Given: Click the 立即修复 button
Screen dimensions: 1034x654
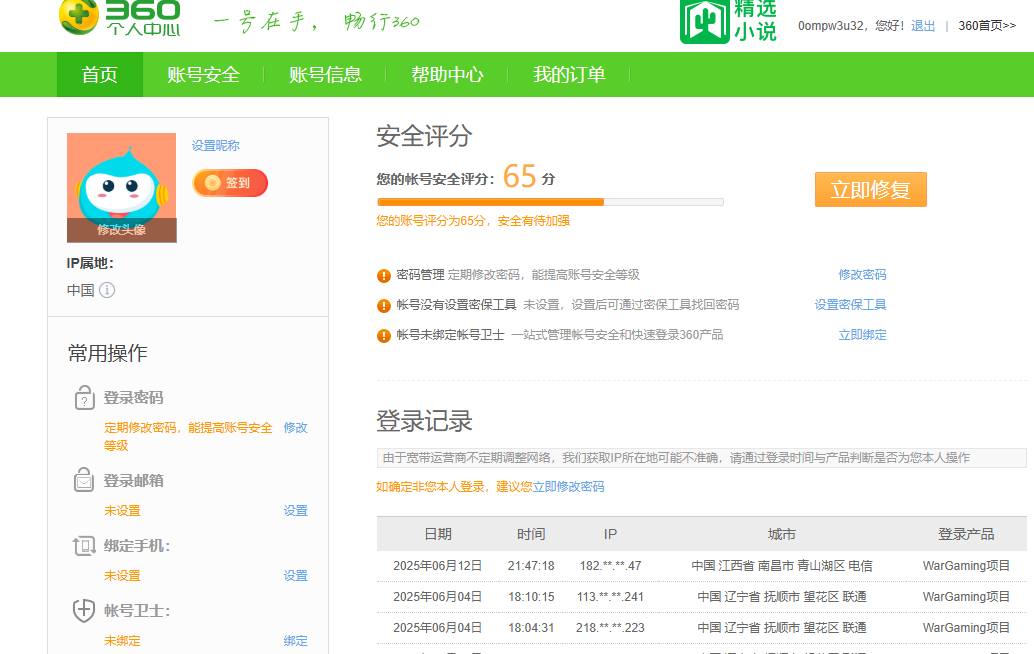Looking at the screenshot, I should [x=869, y=189].
